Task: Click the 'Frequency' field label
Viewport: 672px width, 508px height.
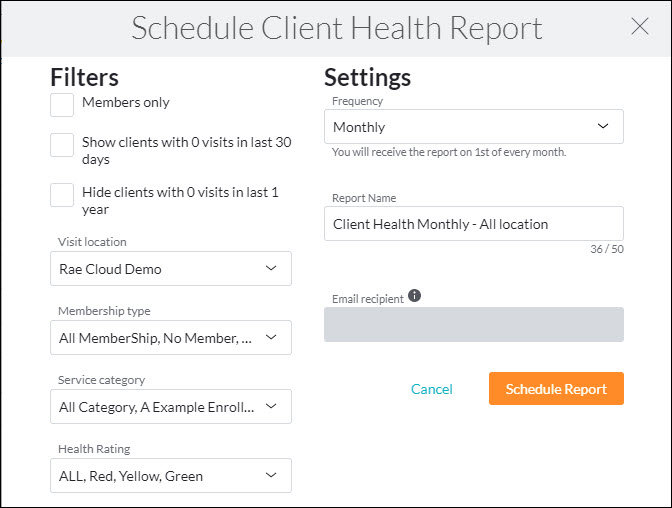Action: pyautogui.click(x=357, y=101)
